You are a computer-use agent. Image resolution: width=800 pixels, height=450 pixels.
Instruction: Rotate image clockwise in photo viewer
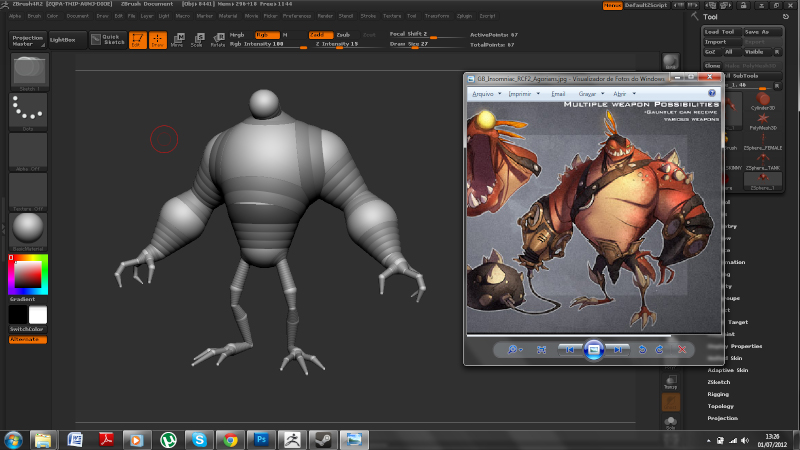[x=659, y=349]
